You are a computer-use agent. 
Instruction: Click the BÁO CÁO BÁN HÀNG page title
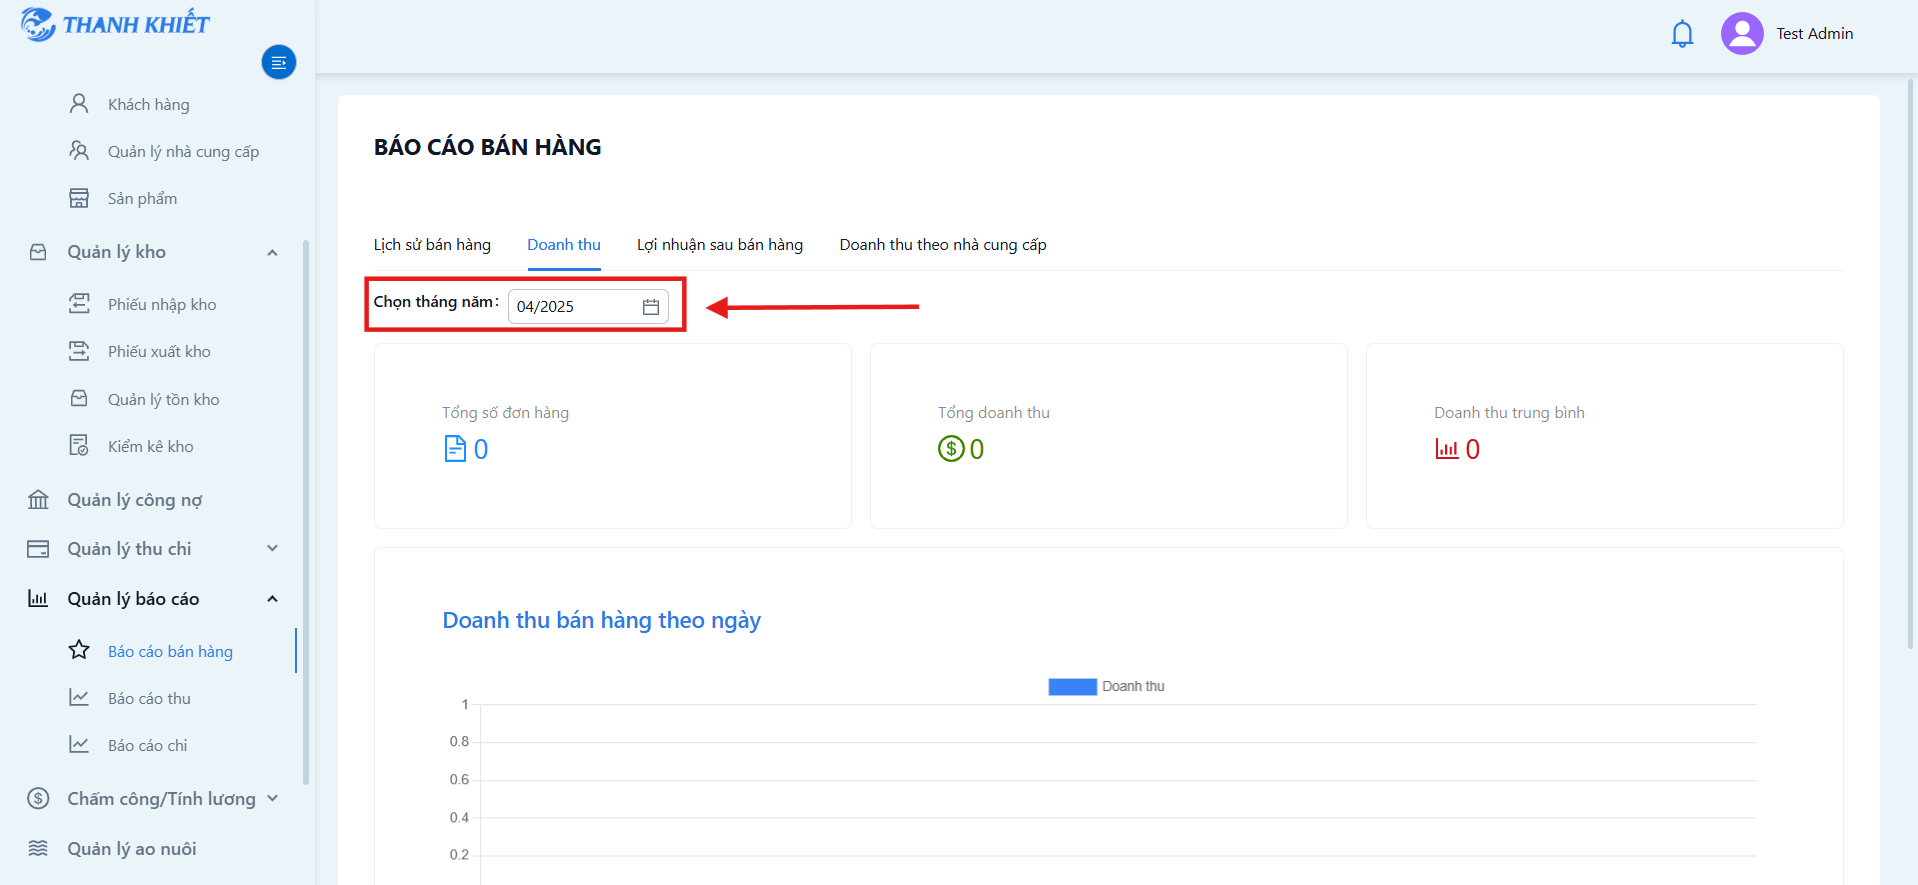[487, 147]
